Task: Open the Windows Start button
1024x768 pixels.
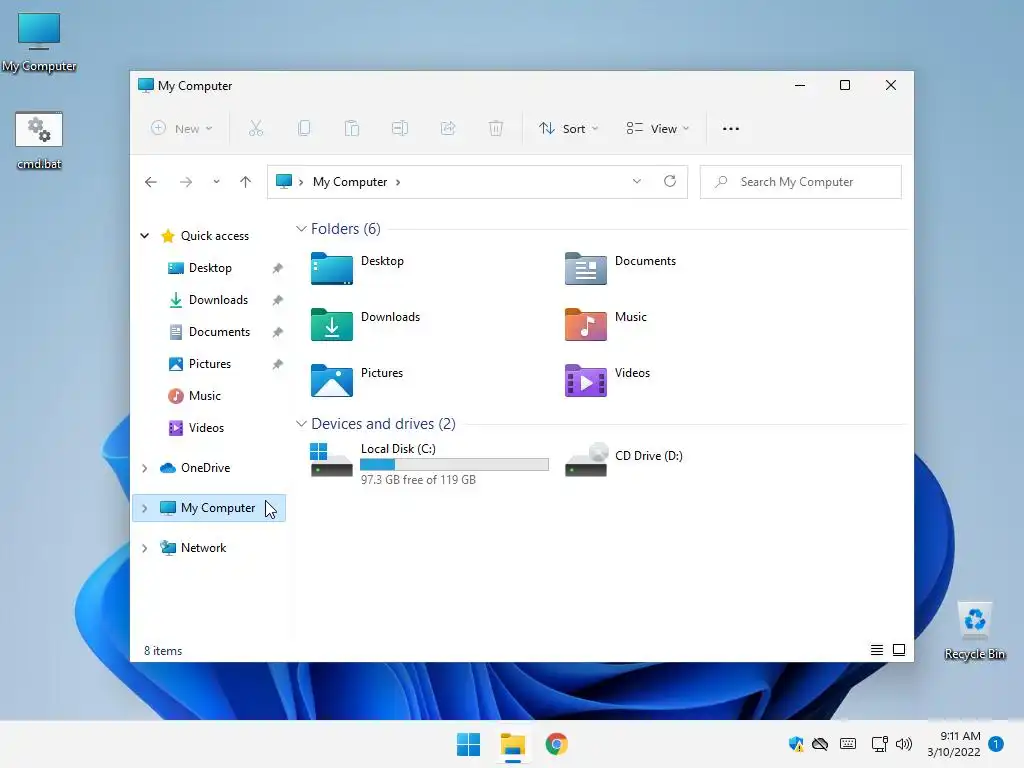Action: click(468, 744)
